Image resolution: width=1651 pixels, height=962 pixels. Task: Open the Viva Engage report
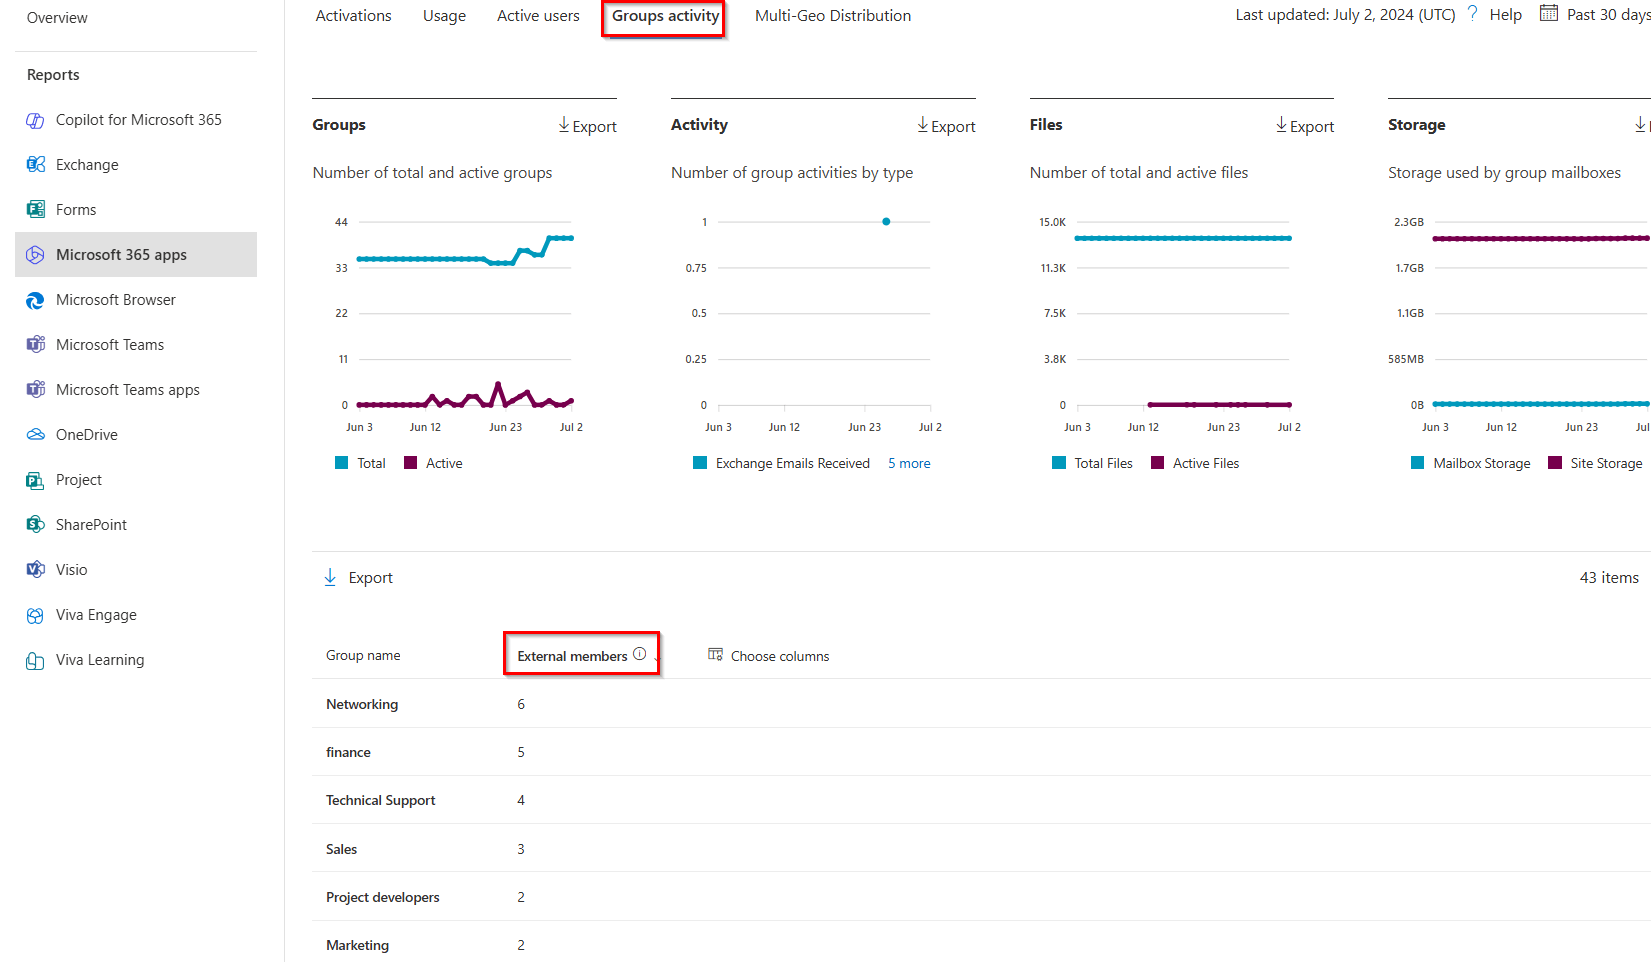coord(95,614)
